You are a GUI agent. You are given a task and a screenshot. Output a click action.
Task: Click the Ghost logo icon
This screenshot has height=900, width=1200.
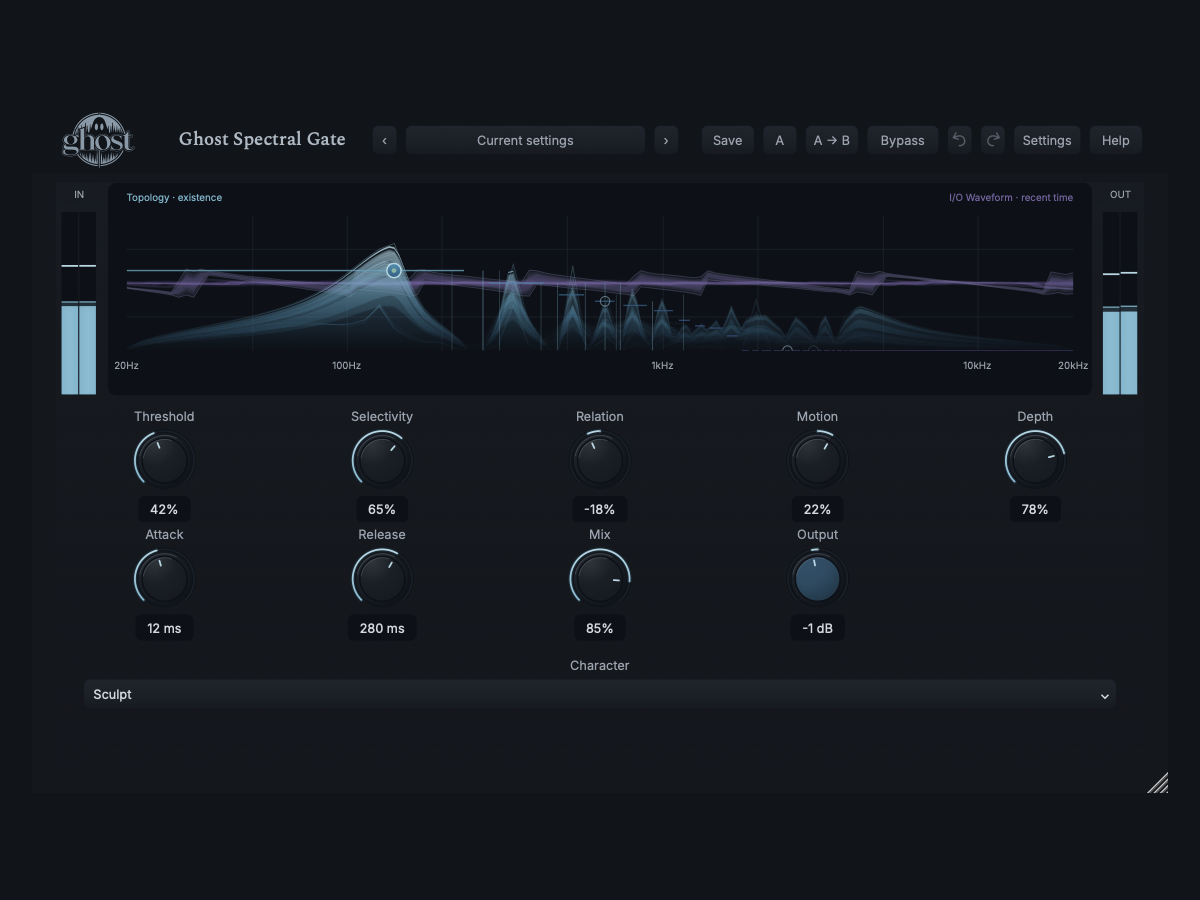click(x=98, y=140)
